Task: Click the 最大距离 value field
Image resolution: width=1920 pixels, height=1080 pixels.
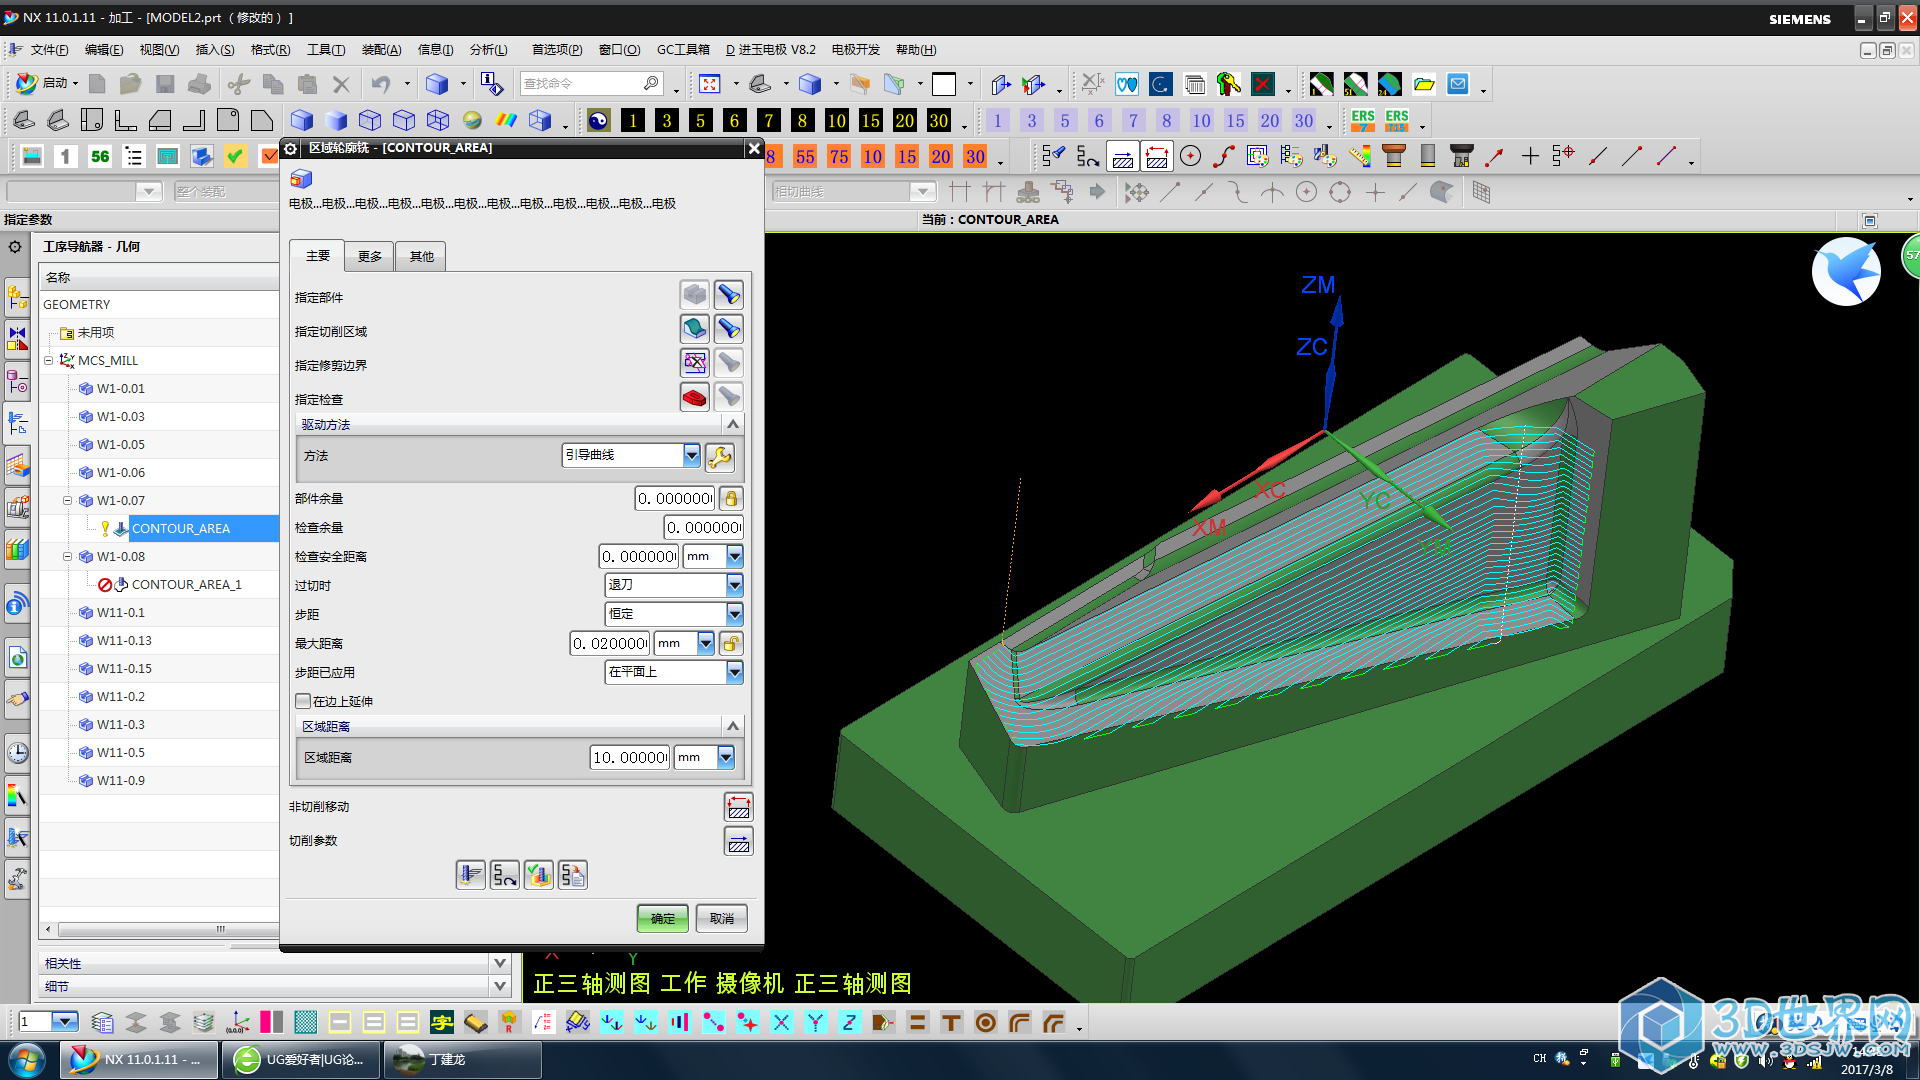Action: (610, 643)
